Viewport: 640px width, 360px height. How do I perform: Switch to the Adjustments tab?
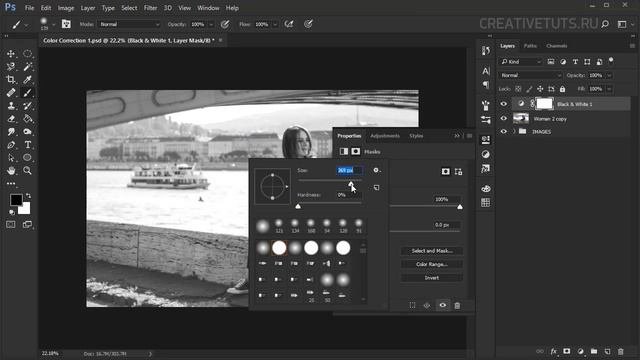click(x=385, y=136)
